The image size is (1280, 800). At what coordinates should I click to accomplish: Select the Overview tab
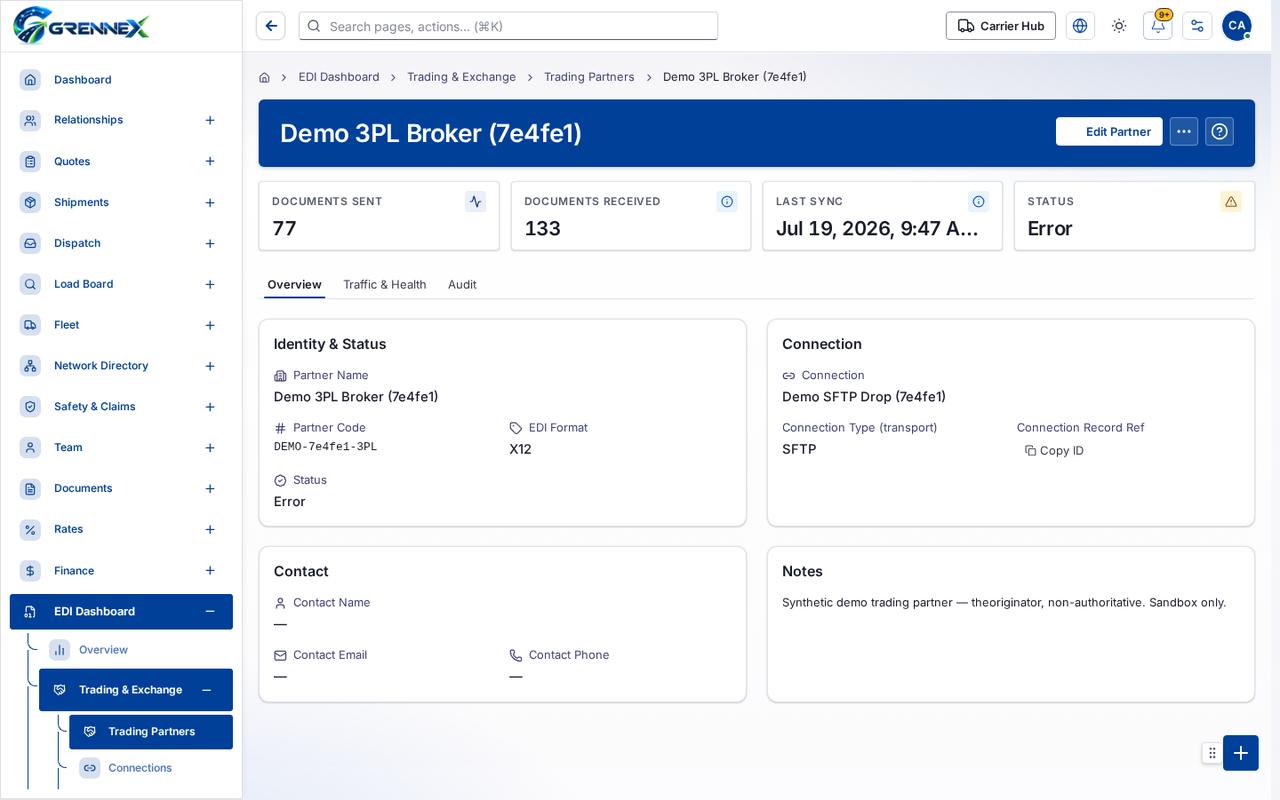click(x=294, y=285)
